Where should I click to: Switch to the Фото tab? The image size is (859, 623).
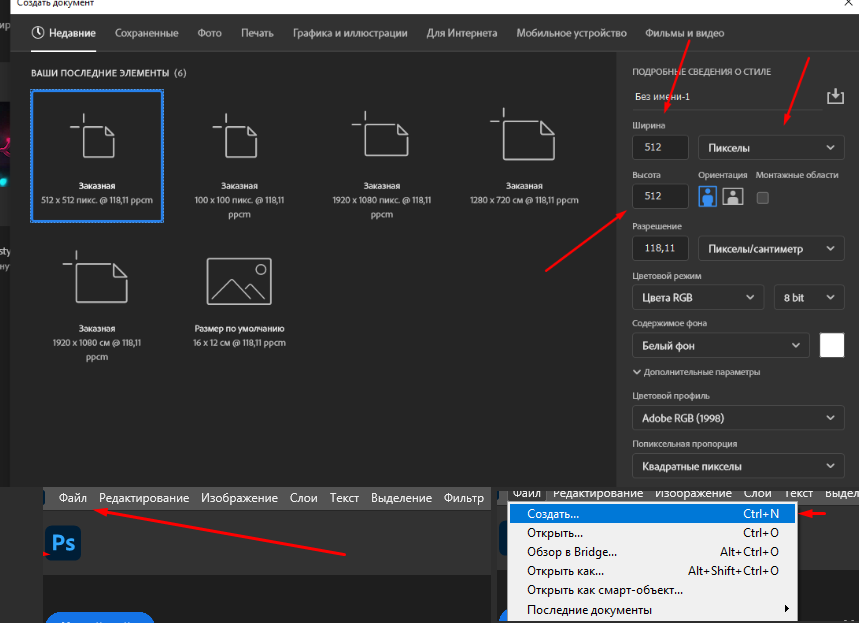[209, 33]
